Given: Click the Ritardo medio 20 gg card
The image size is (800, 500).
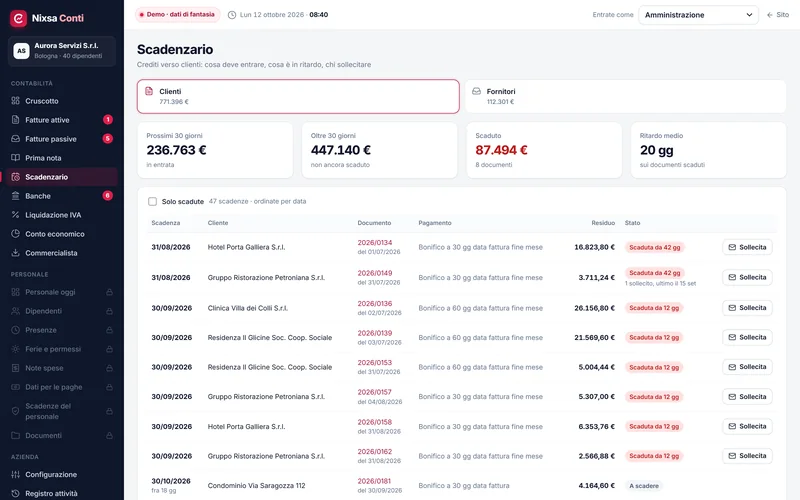Looking at the screenshot, I should pyautogui.click(x=708, y=150).
